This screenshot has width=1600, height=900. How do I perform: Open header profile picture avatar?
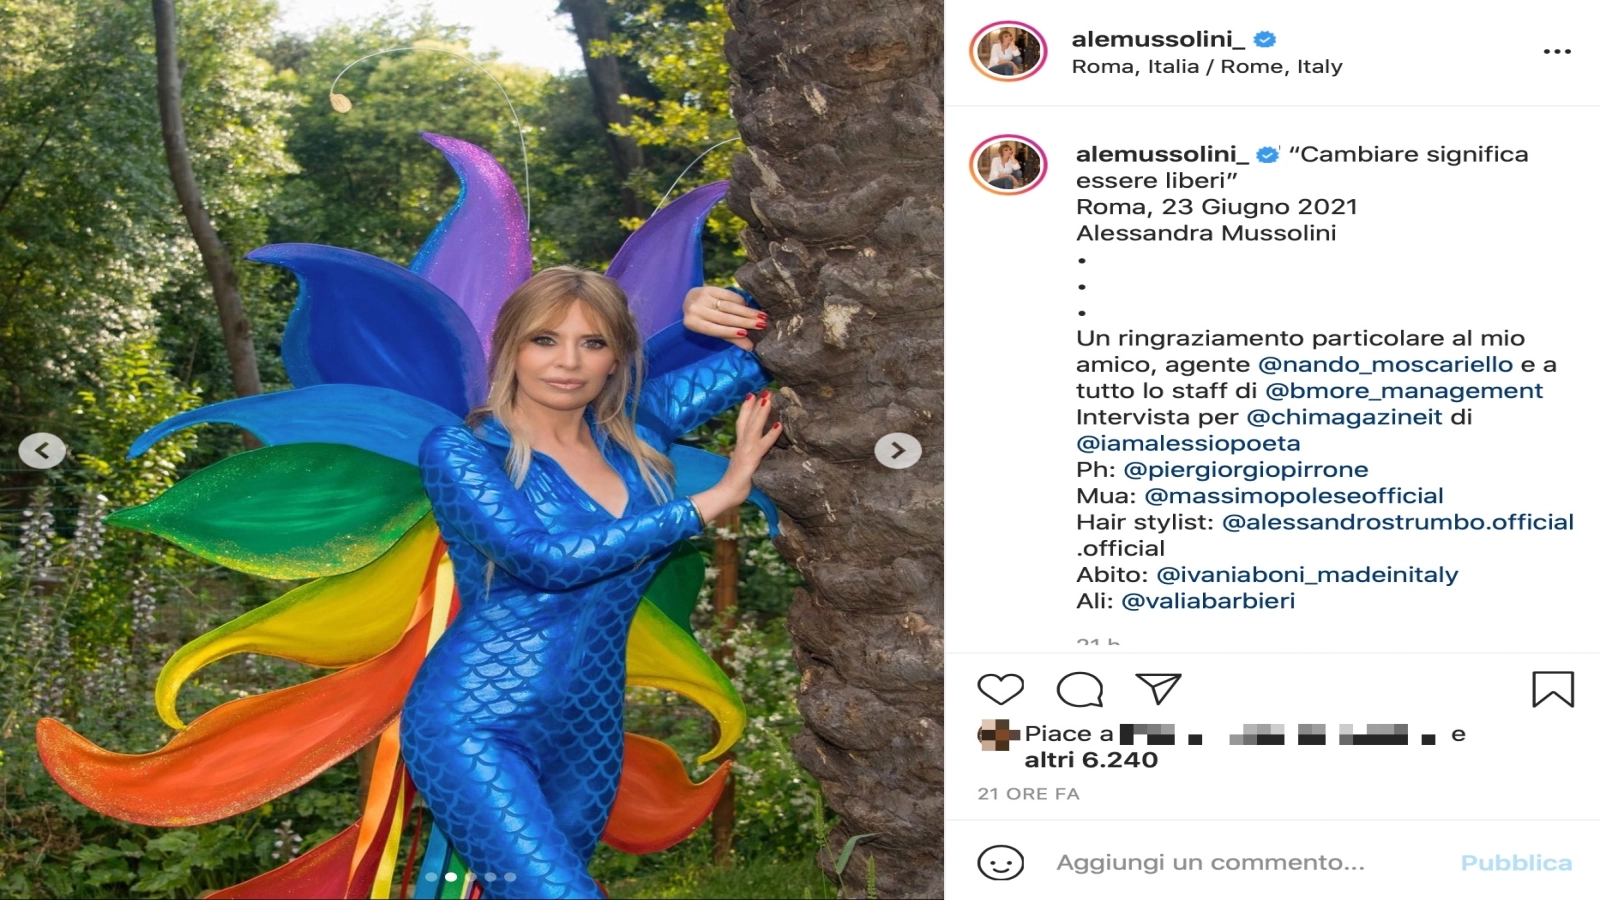coord(1008,51)
